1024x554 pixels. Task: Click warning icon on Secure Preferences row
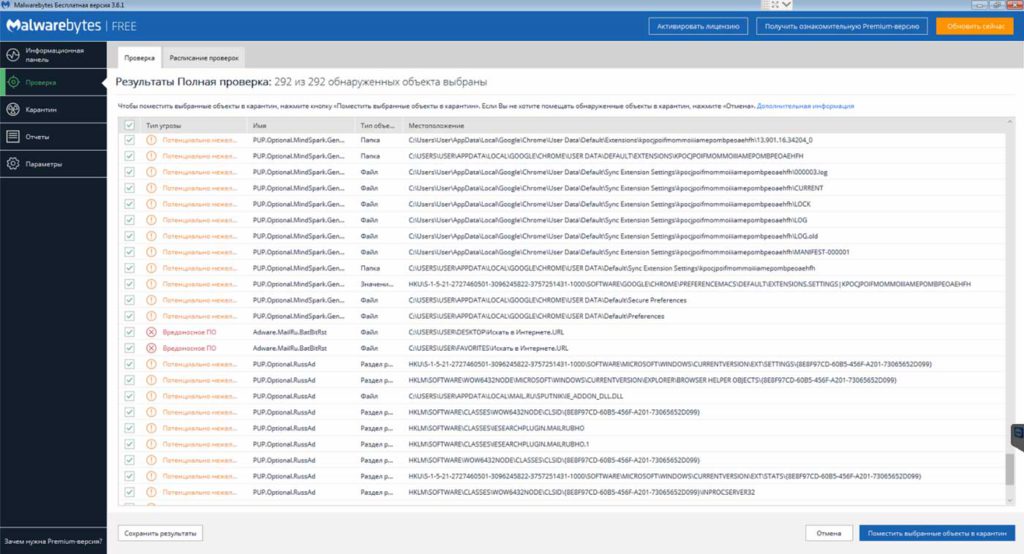(151, 300)
